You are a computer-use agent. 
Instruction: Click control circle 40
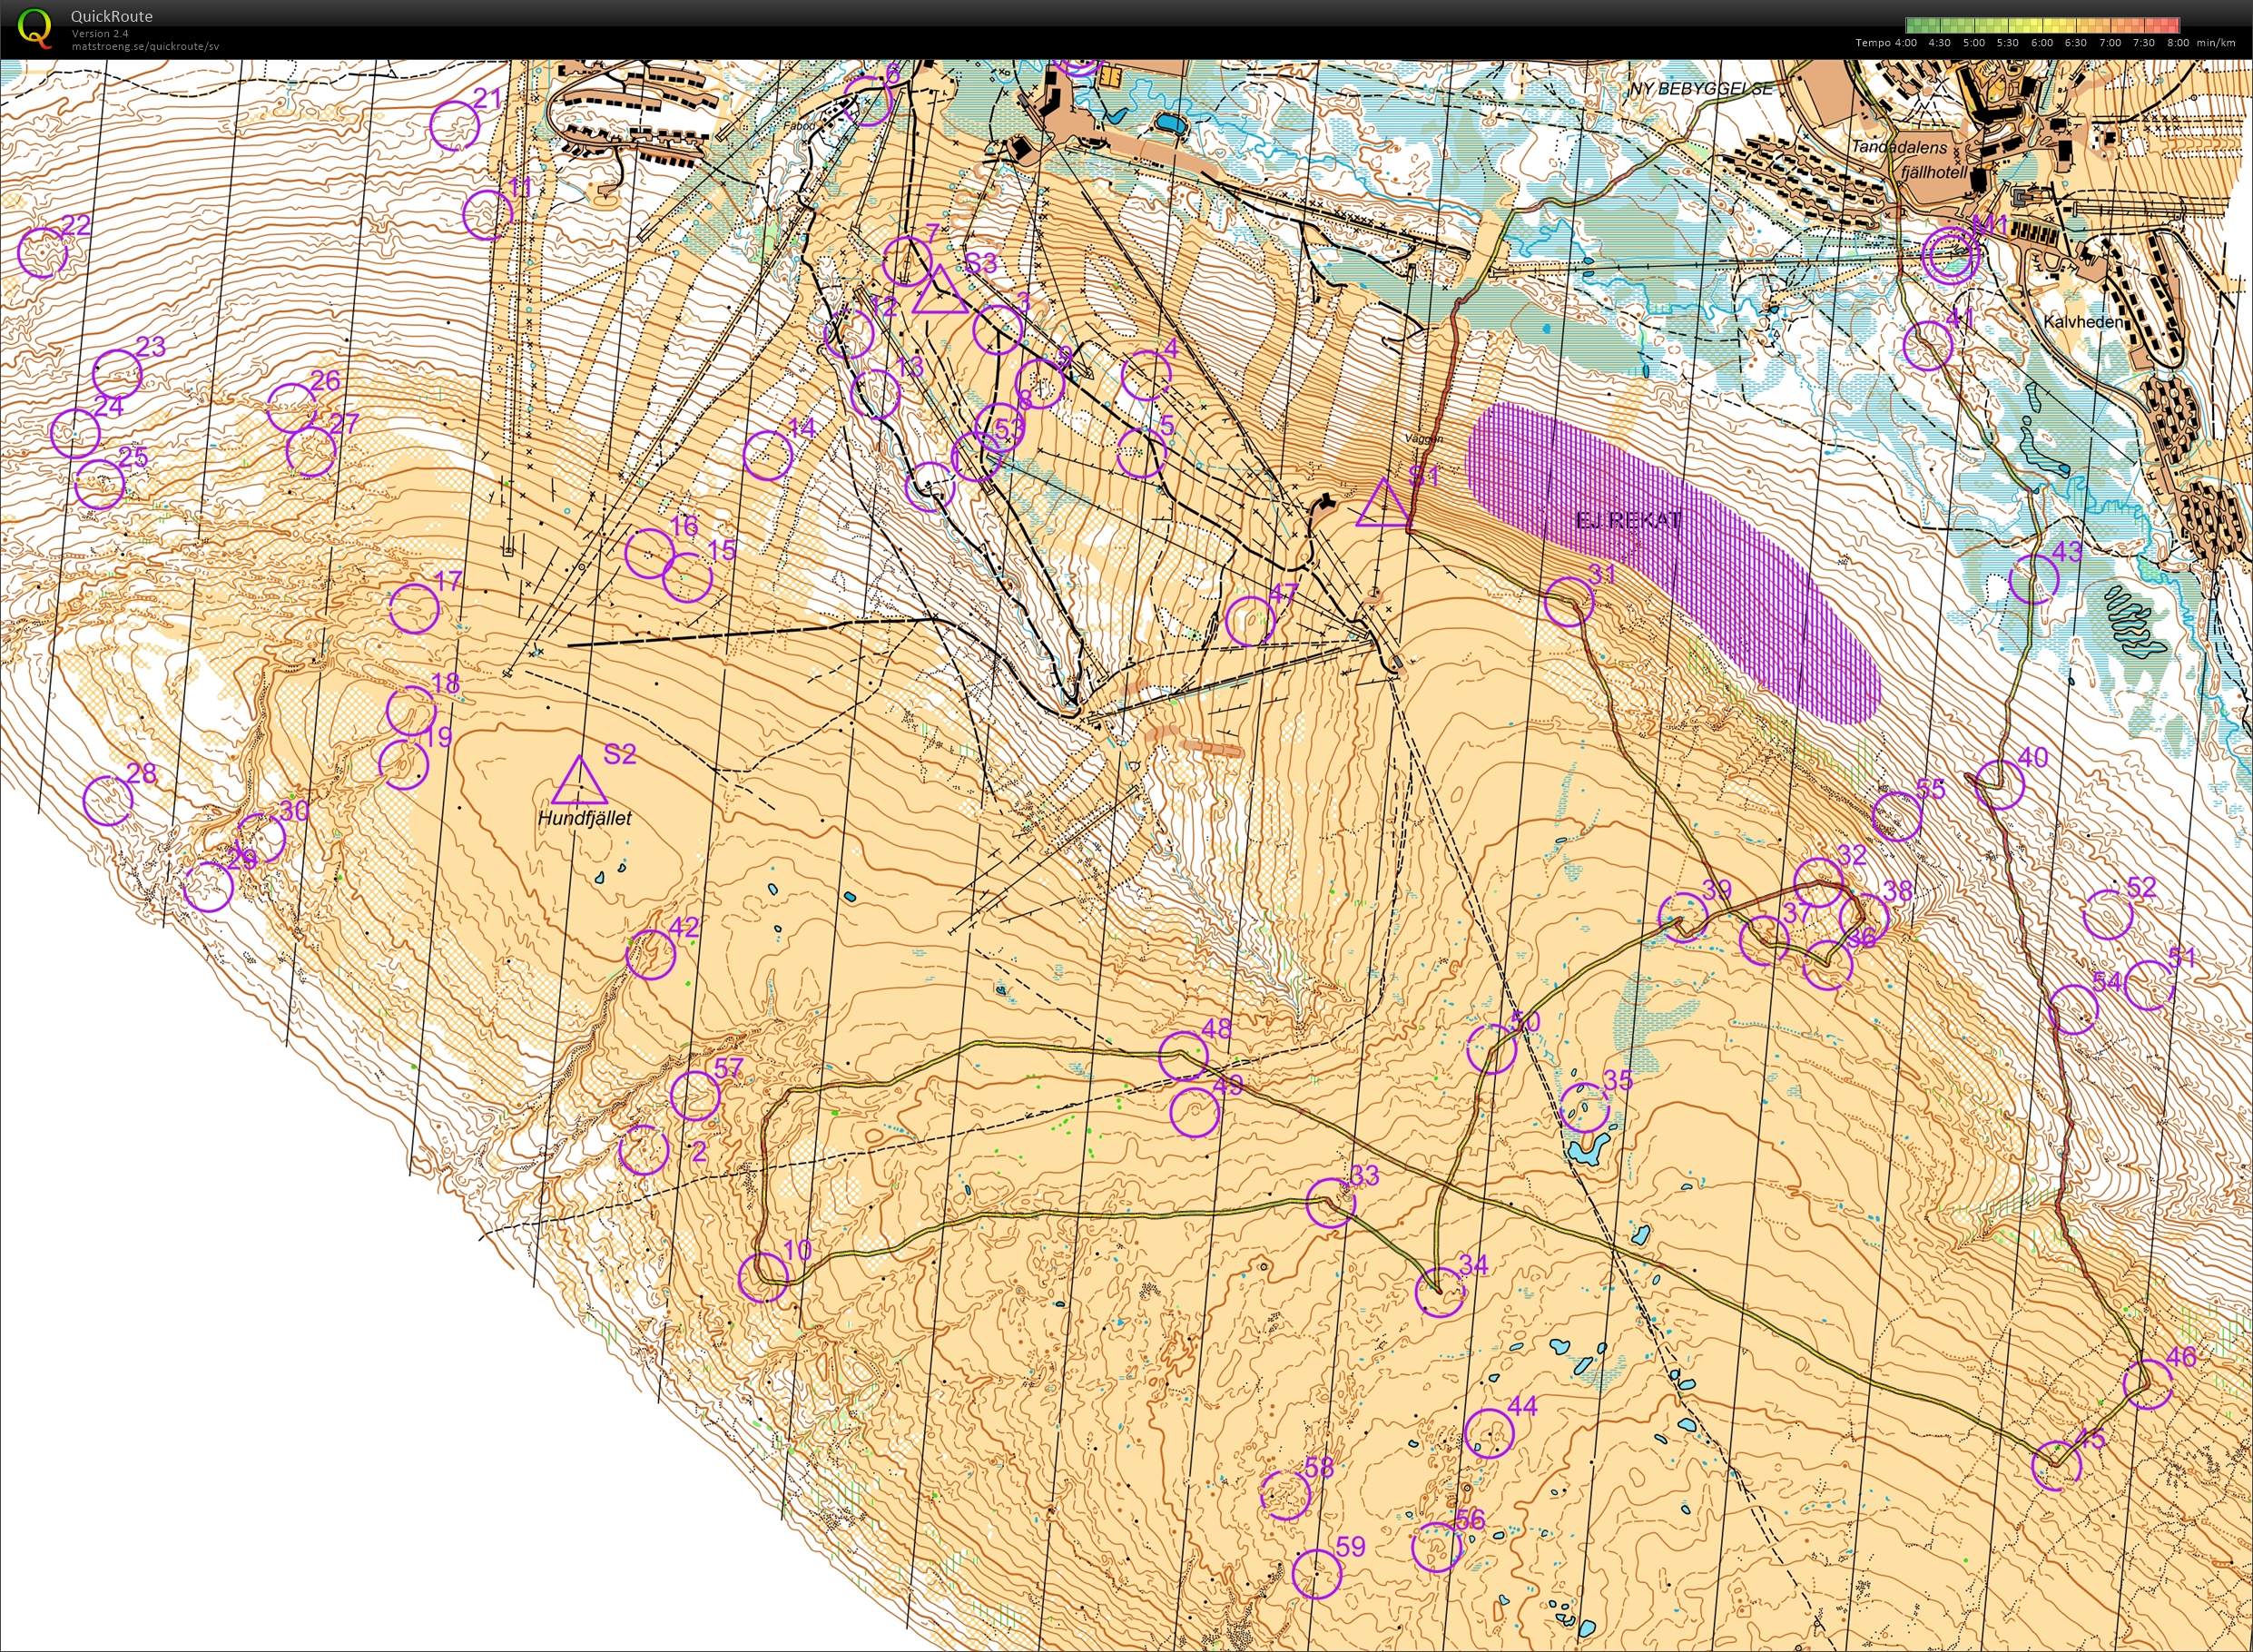point(2000,785)
